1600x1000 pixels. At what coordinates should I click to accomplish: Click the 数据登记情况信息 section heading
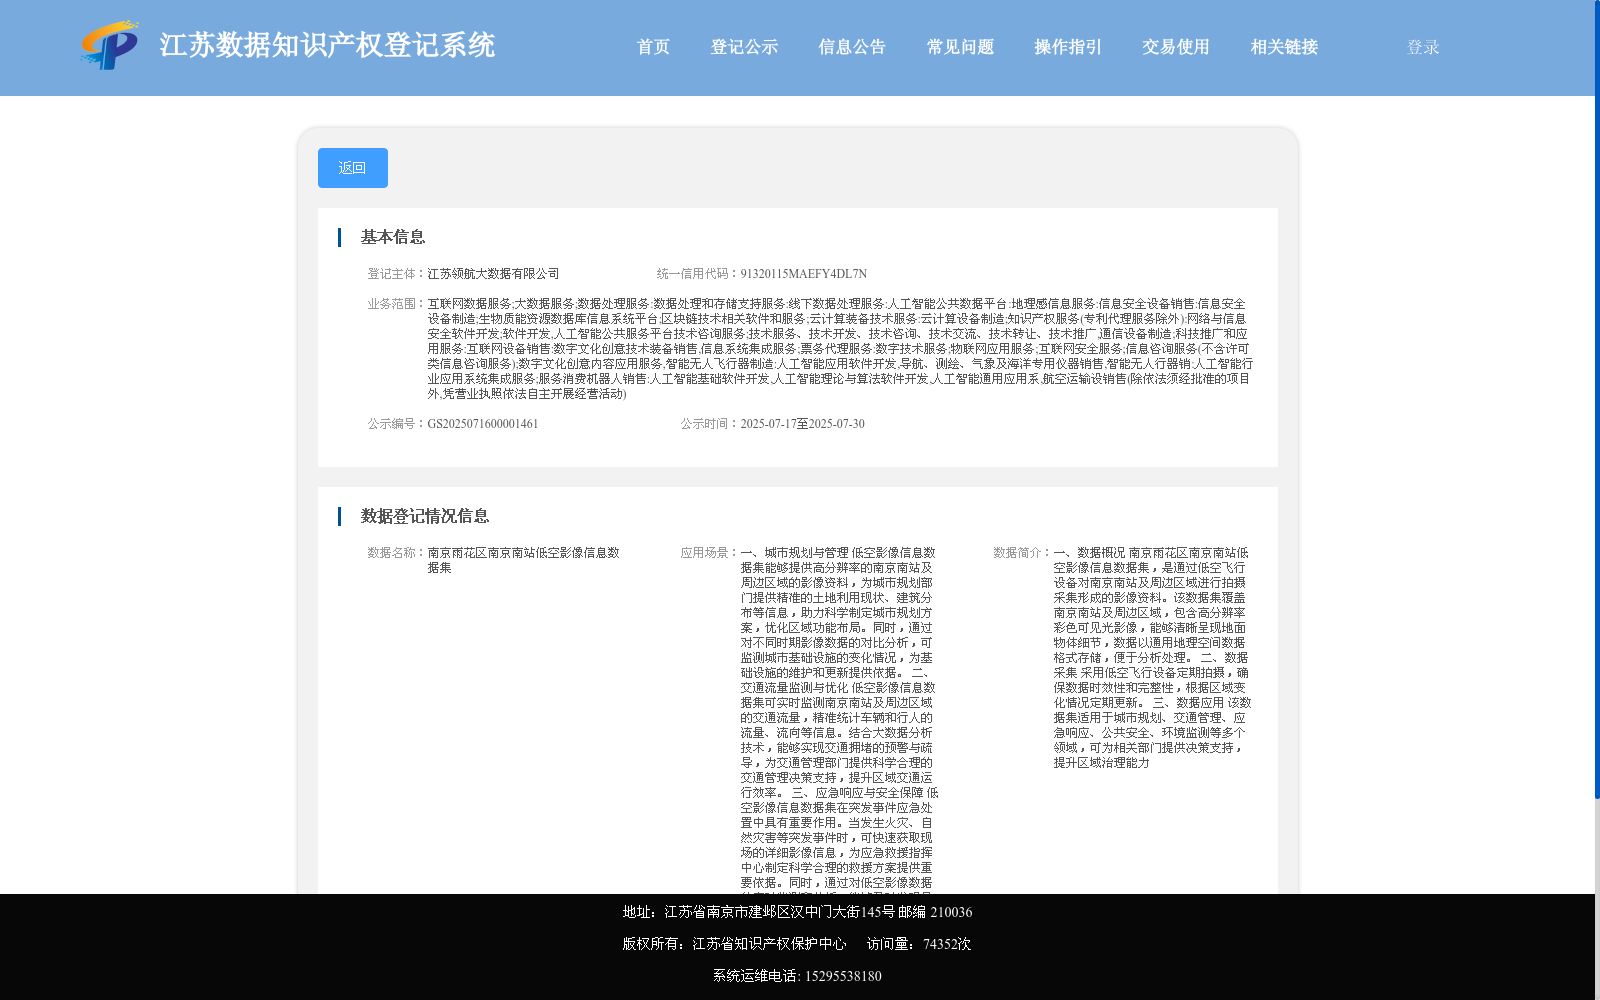point(425,516)
